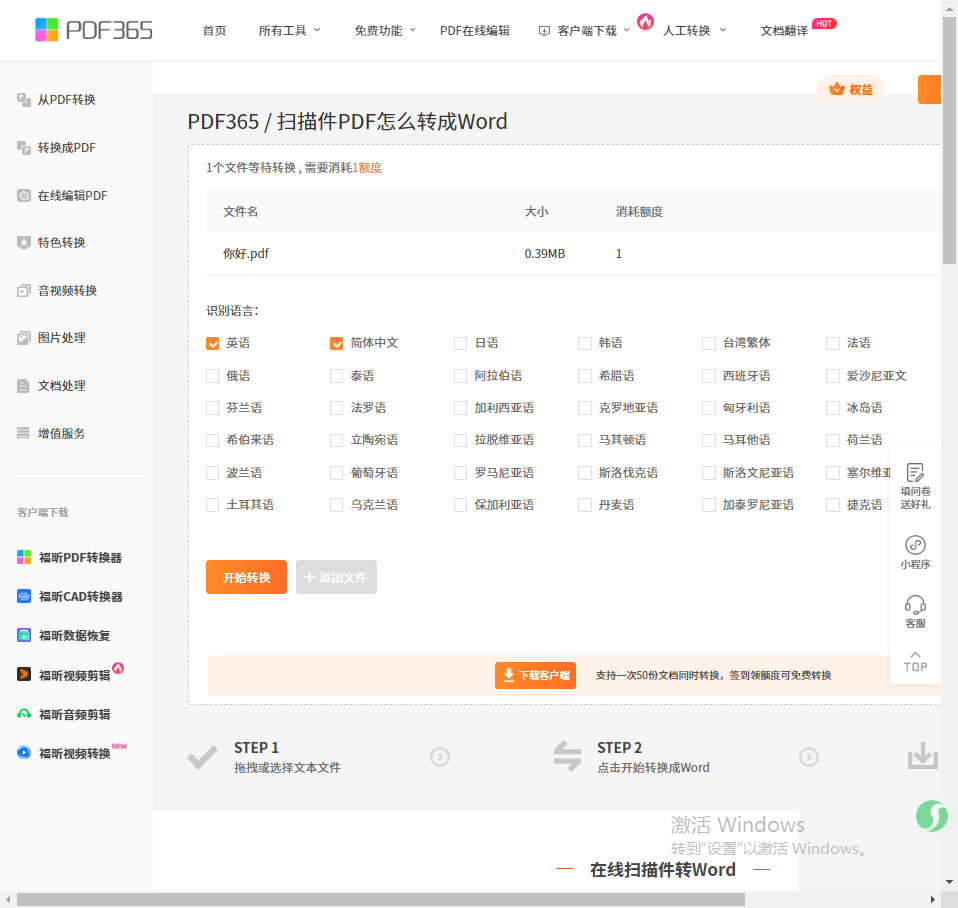
Task: Click the 权益 button
Action: 850,89
